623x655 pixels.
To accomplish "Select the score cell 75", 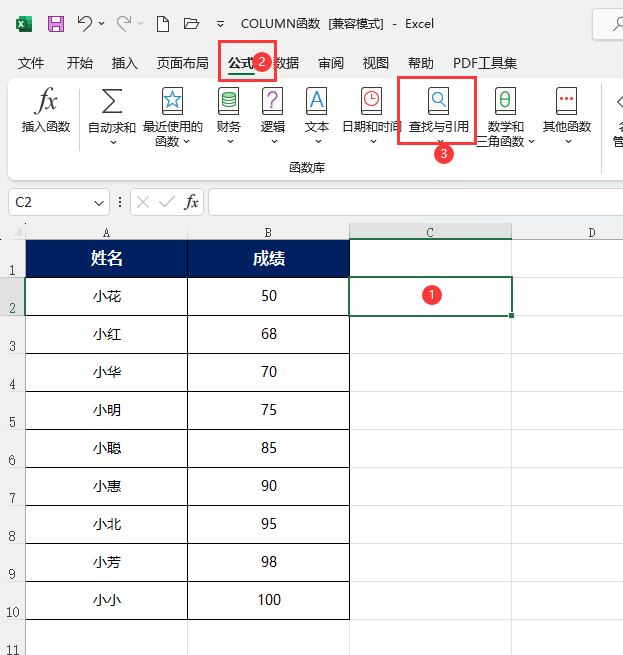I will pos(268,411).
